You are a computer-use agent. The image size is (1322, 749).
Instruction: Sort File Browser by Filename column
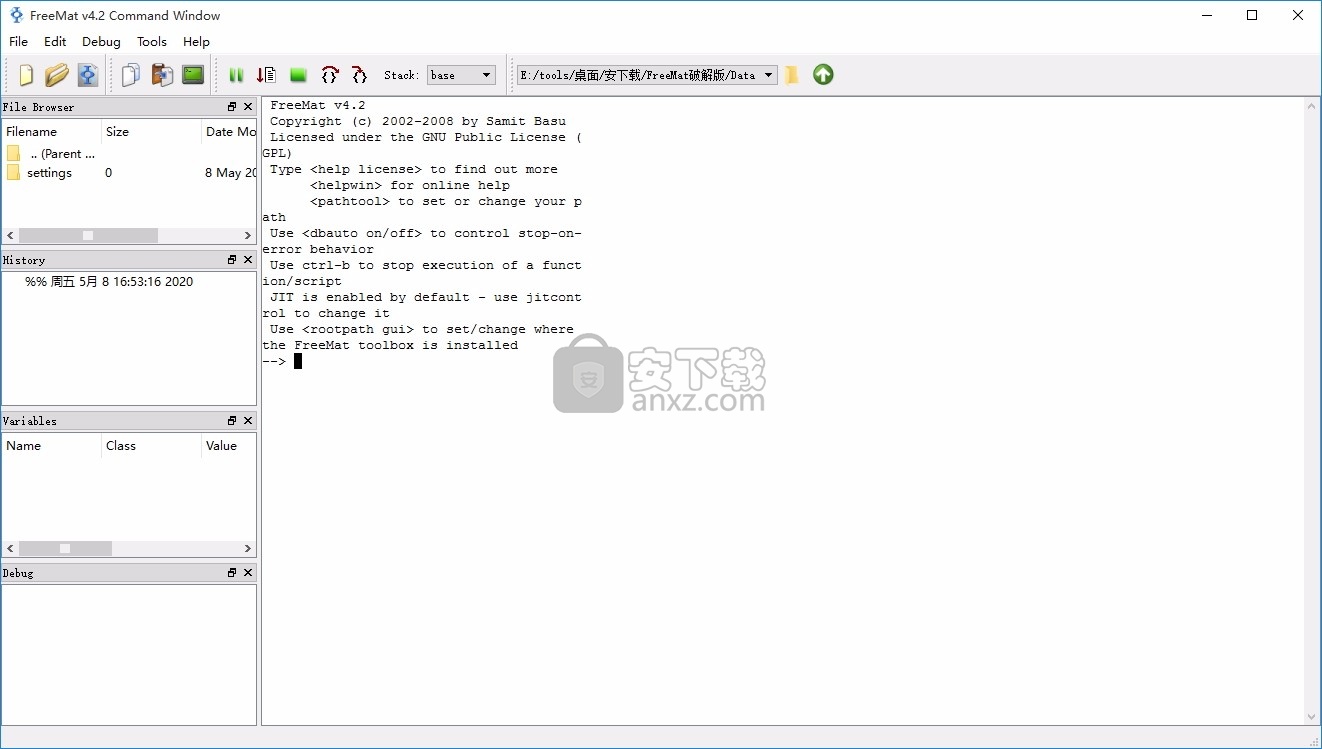[x=52, y=131]
